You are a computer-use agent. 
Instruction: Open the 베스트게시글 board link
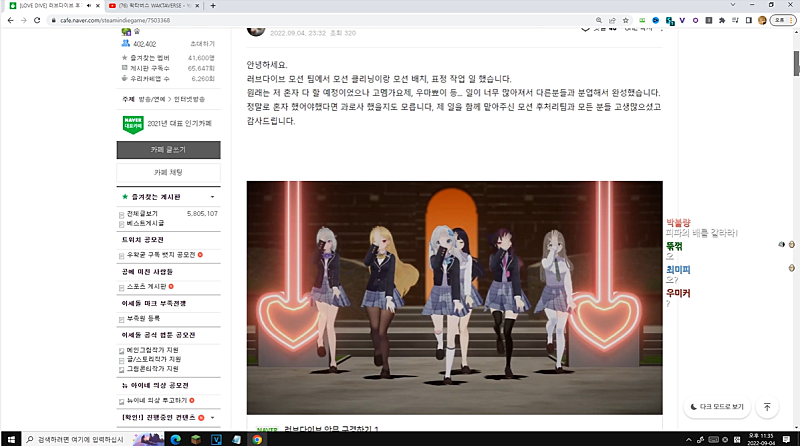[145, 223]
